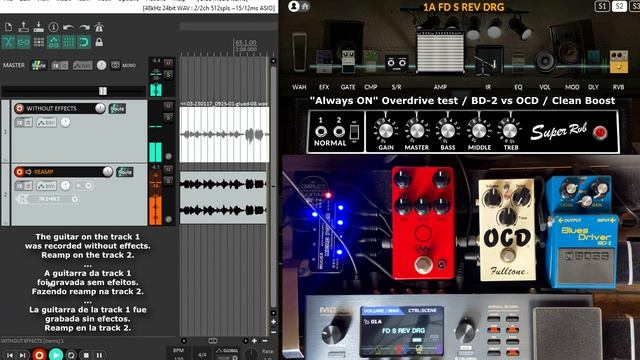
Task: Mute the WITHOUT EFFECTS track
Action: coord(168,106)
